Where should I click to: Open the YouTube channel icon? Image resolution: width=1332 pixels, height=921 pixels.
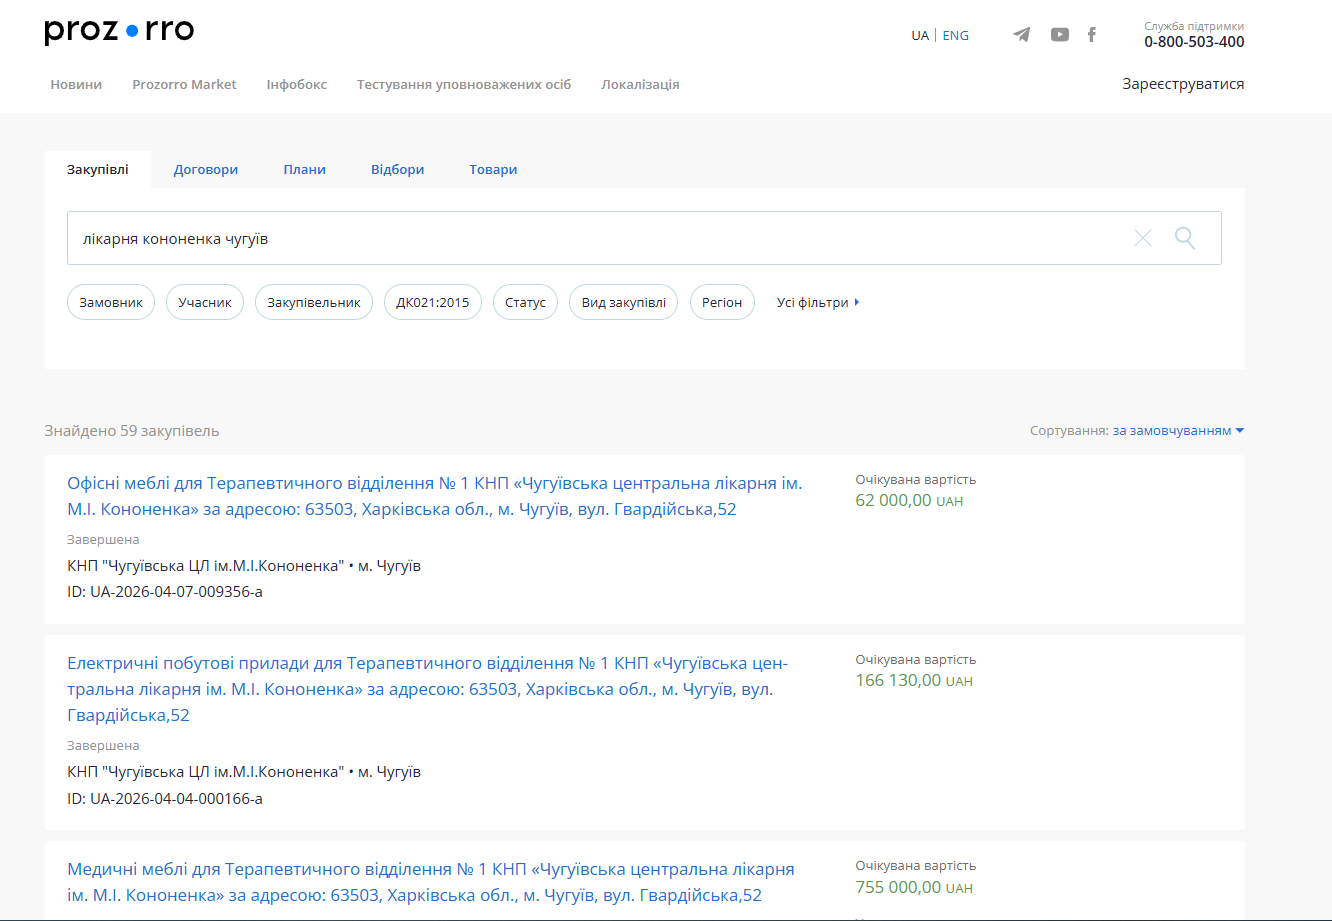click(x=1060, y=35)
